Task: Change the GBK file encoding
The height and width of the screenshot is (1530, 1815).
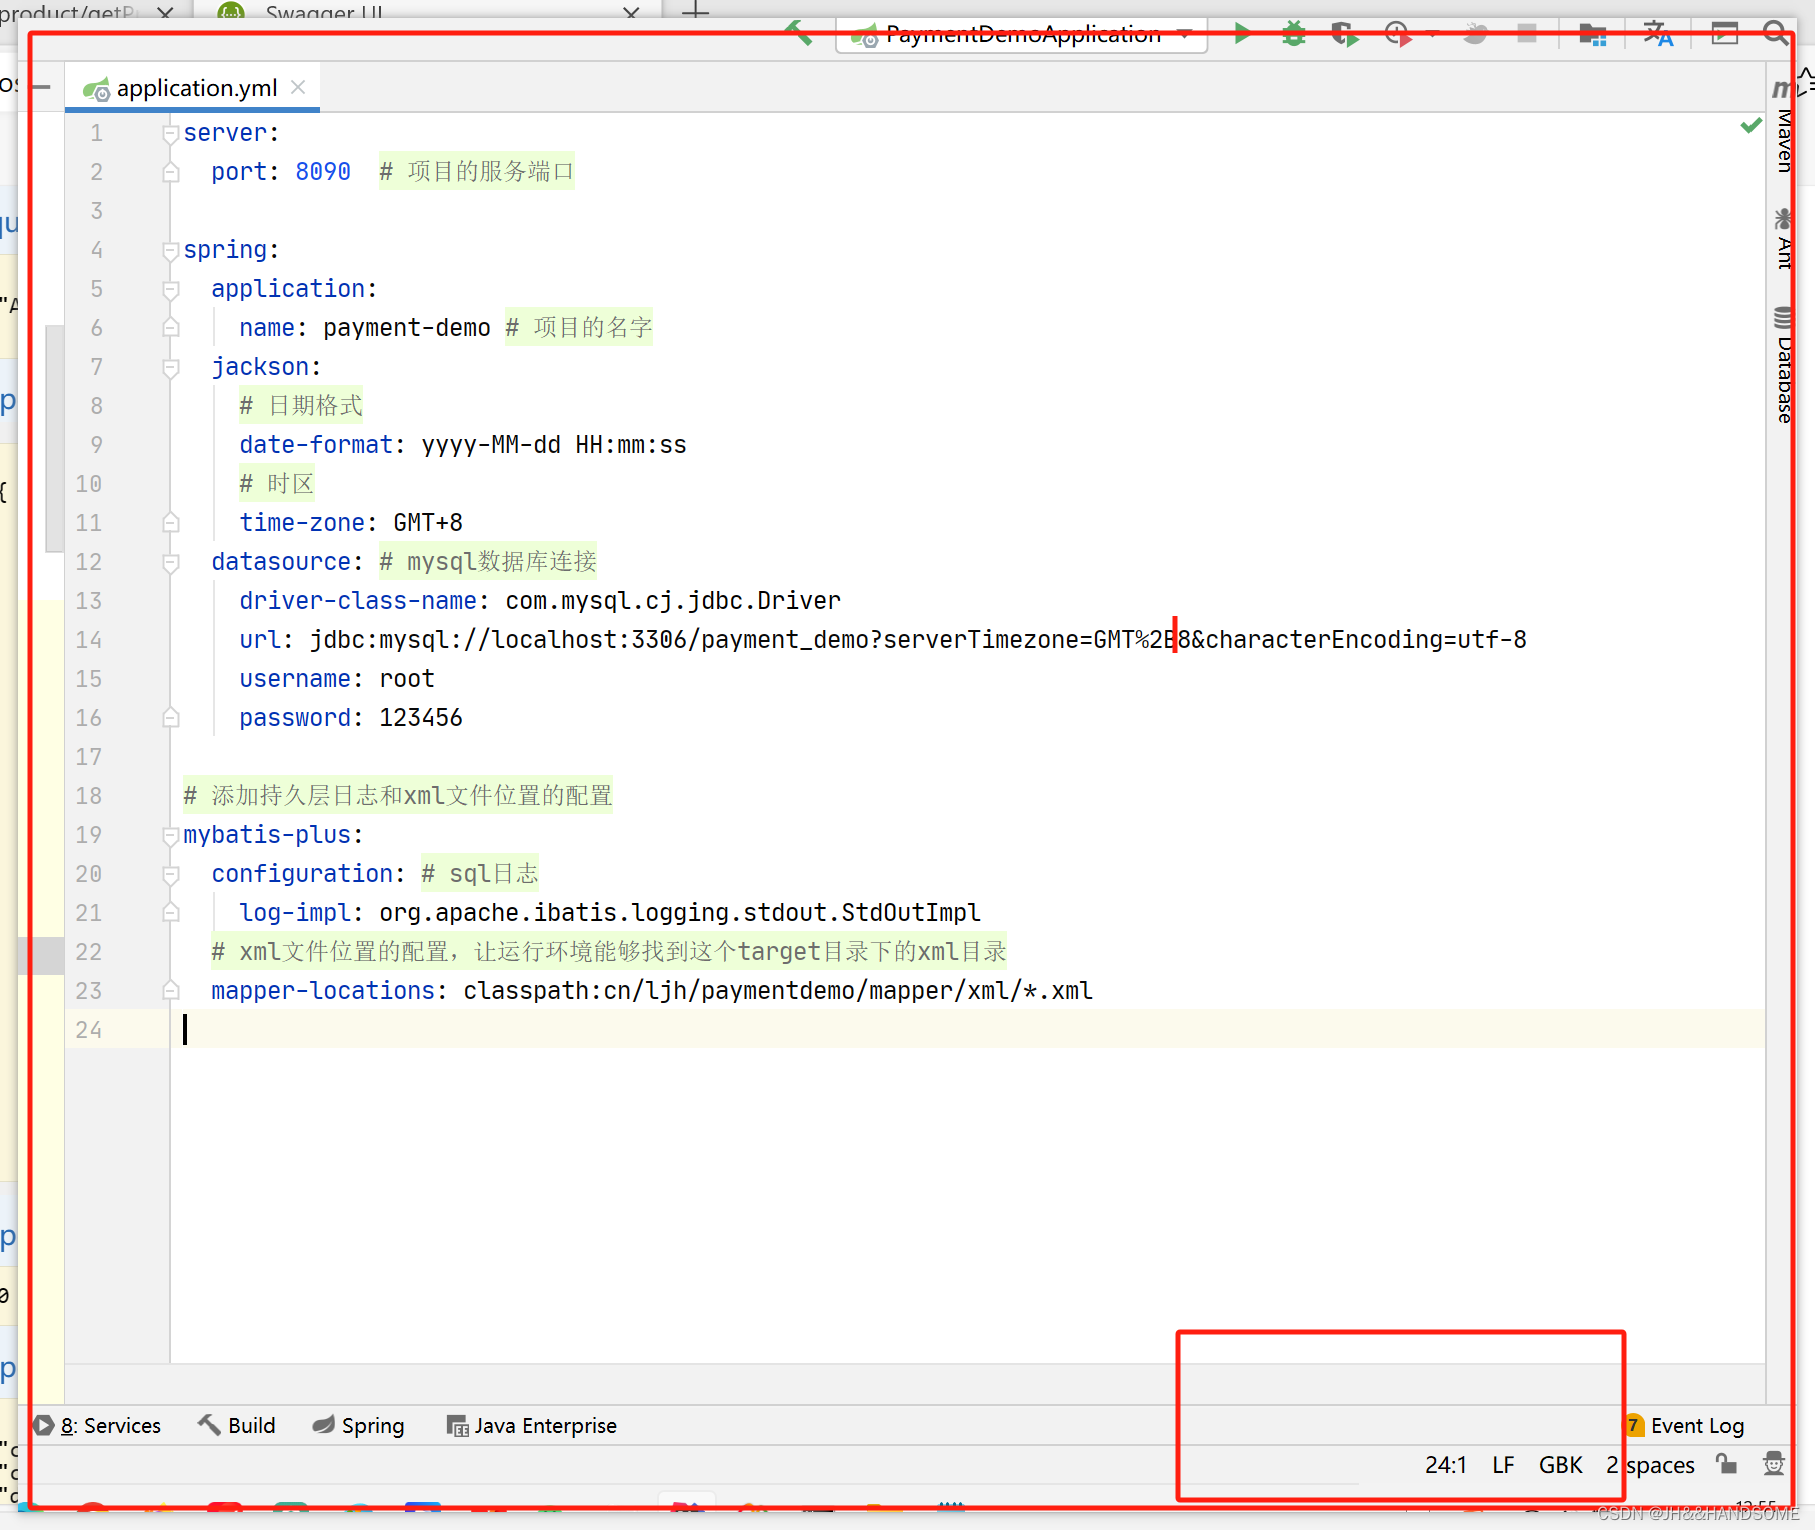Action: click(x=1560, y=1465)
